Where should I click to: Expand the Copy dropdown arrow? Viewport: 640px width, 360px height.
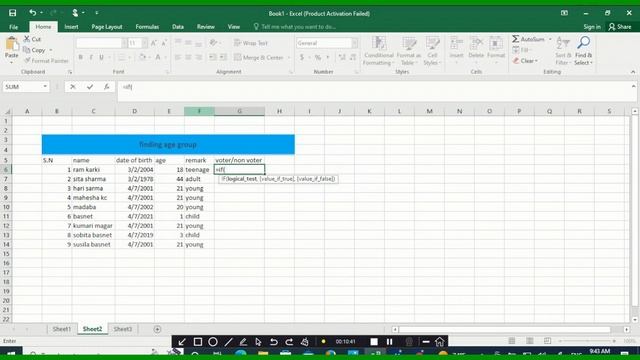51,50
